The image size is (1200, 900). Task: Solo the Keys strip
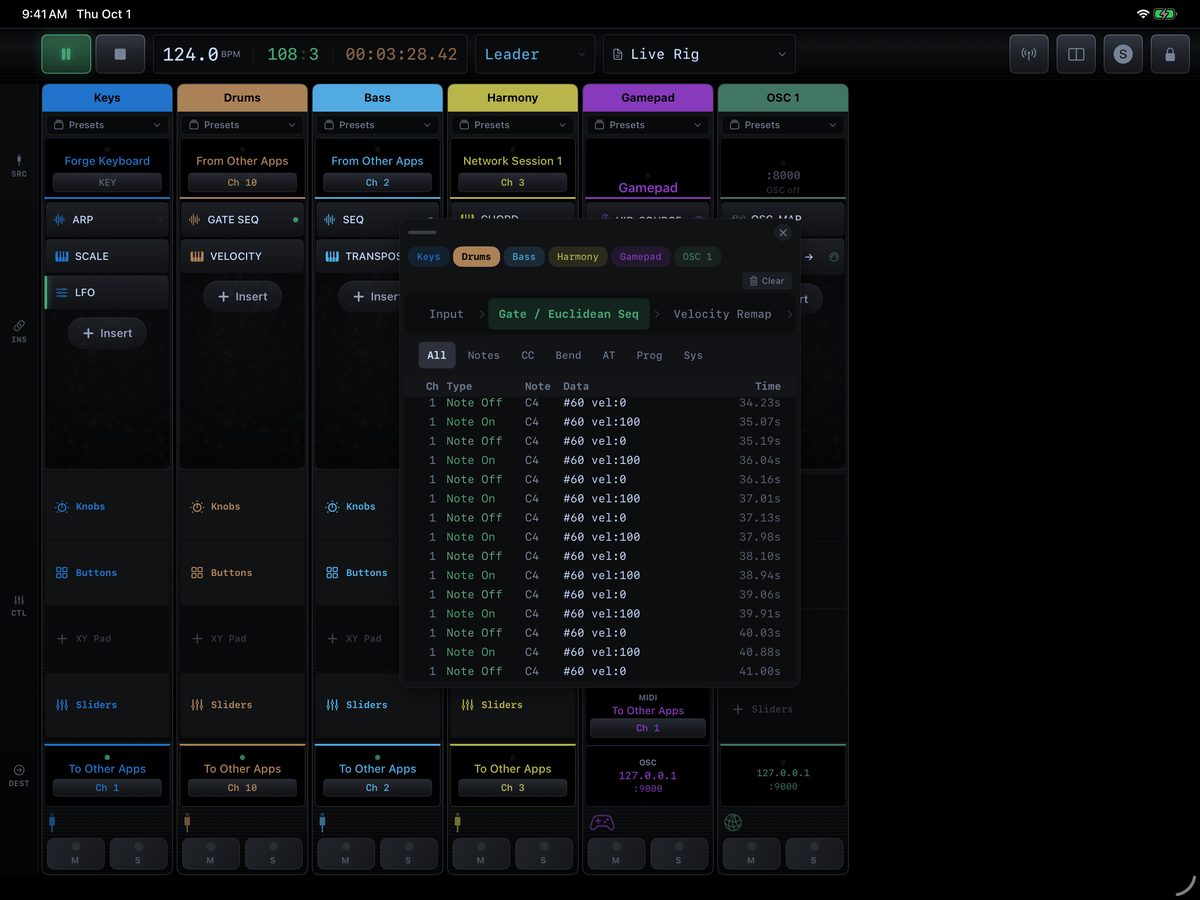pos(138,854)
